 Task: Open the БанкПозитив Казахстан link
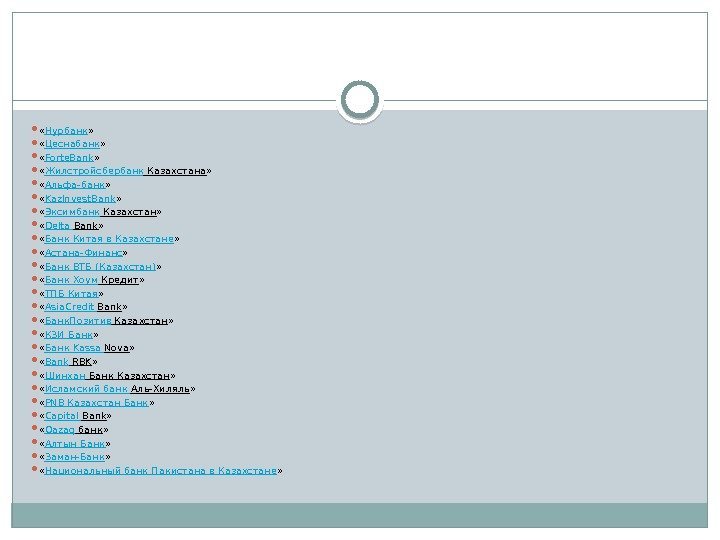[x=106, y=321]
